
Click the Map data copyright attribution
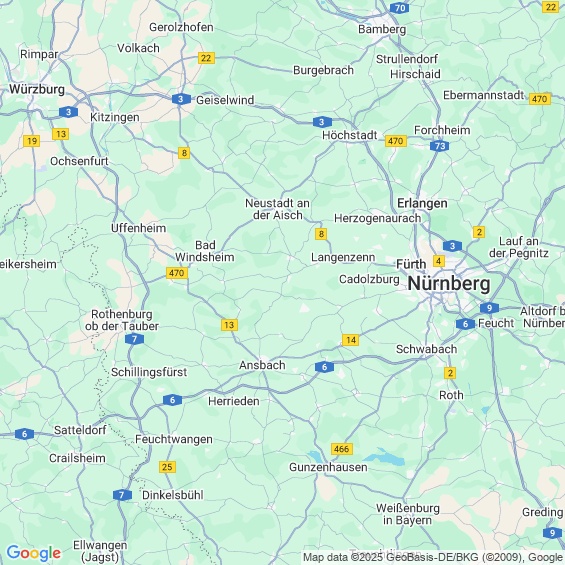point(433,557)
